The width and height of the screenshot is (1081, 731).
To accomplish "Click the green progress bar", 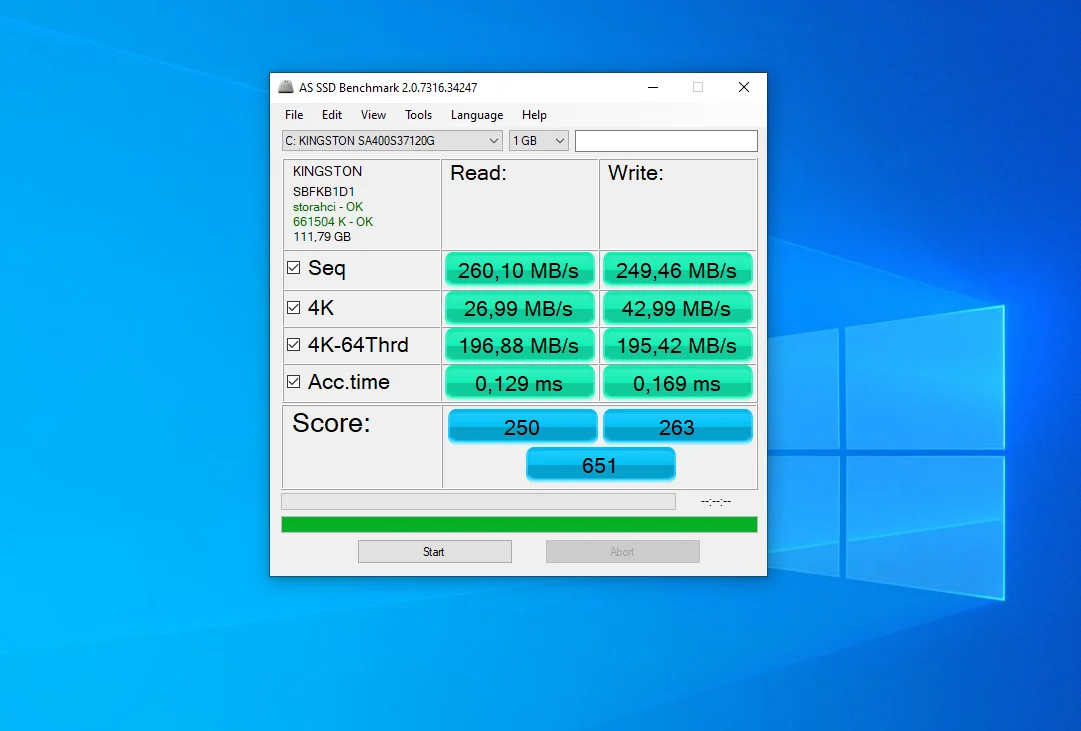I will [519, 525].
